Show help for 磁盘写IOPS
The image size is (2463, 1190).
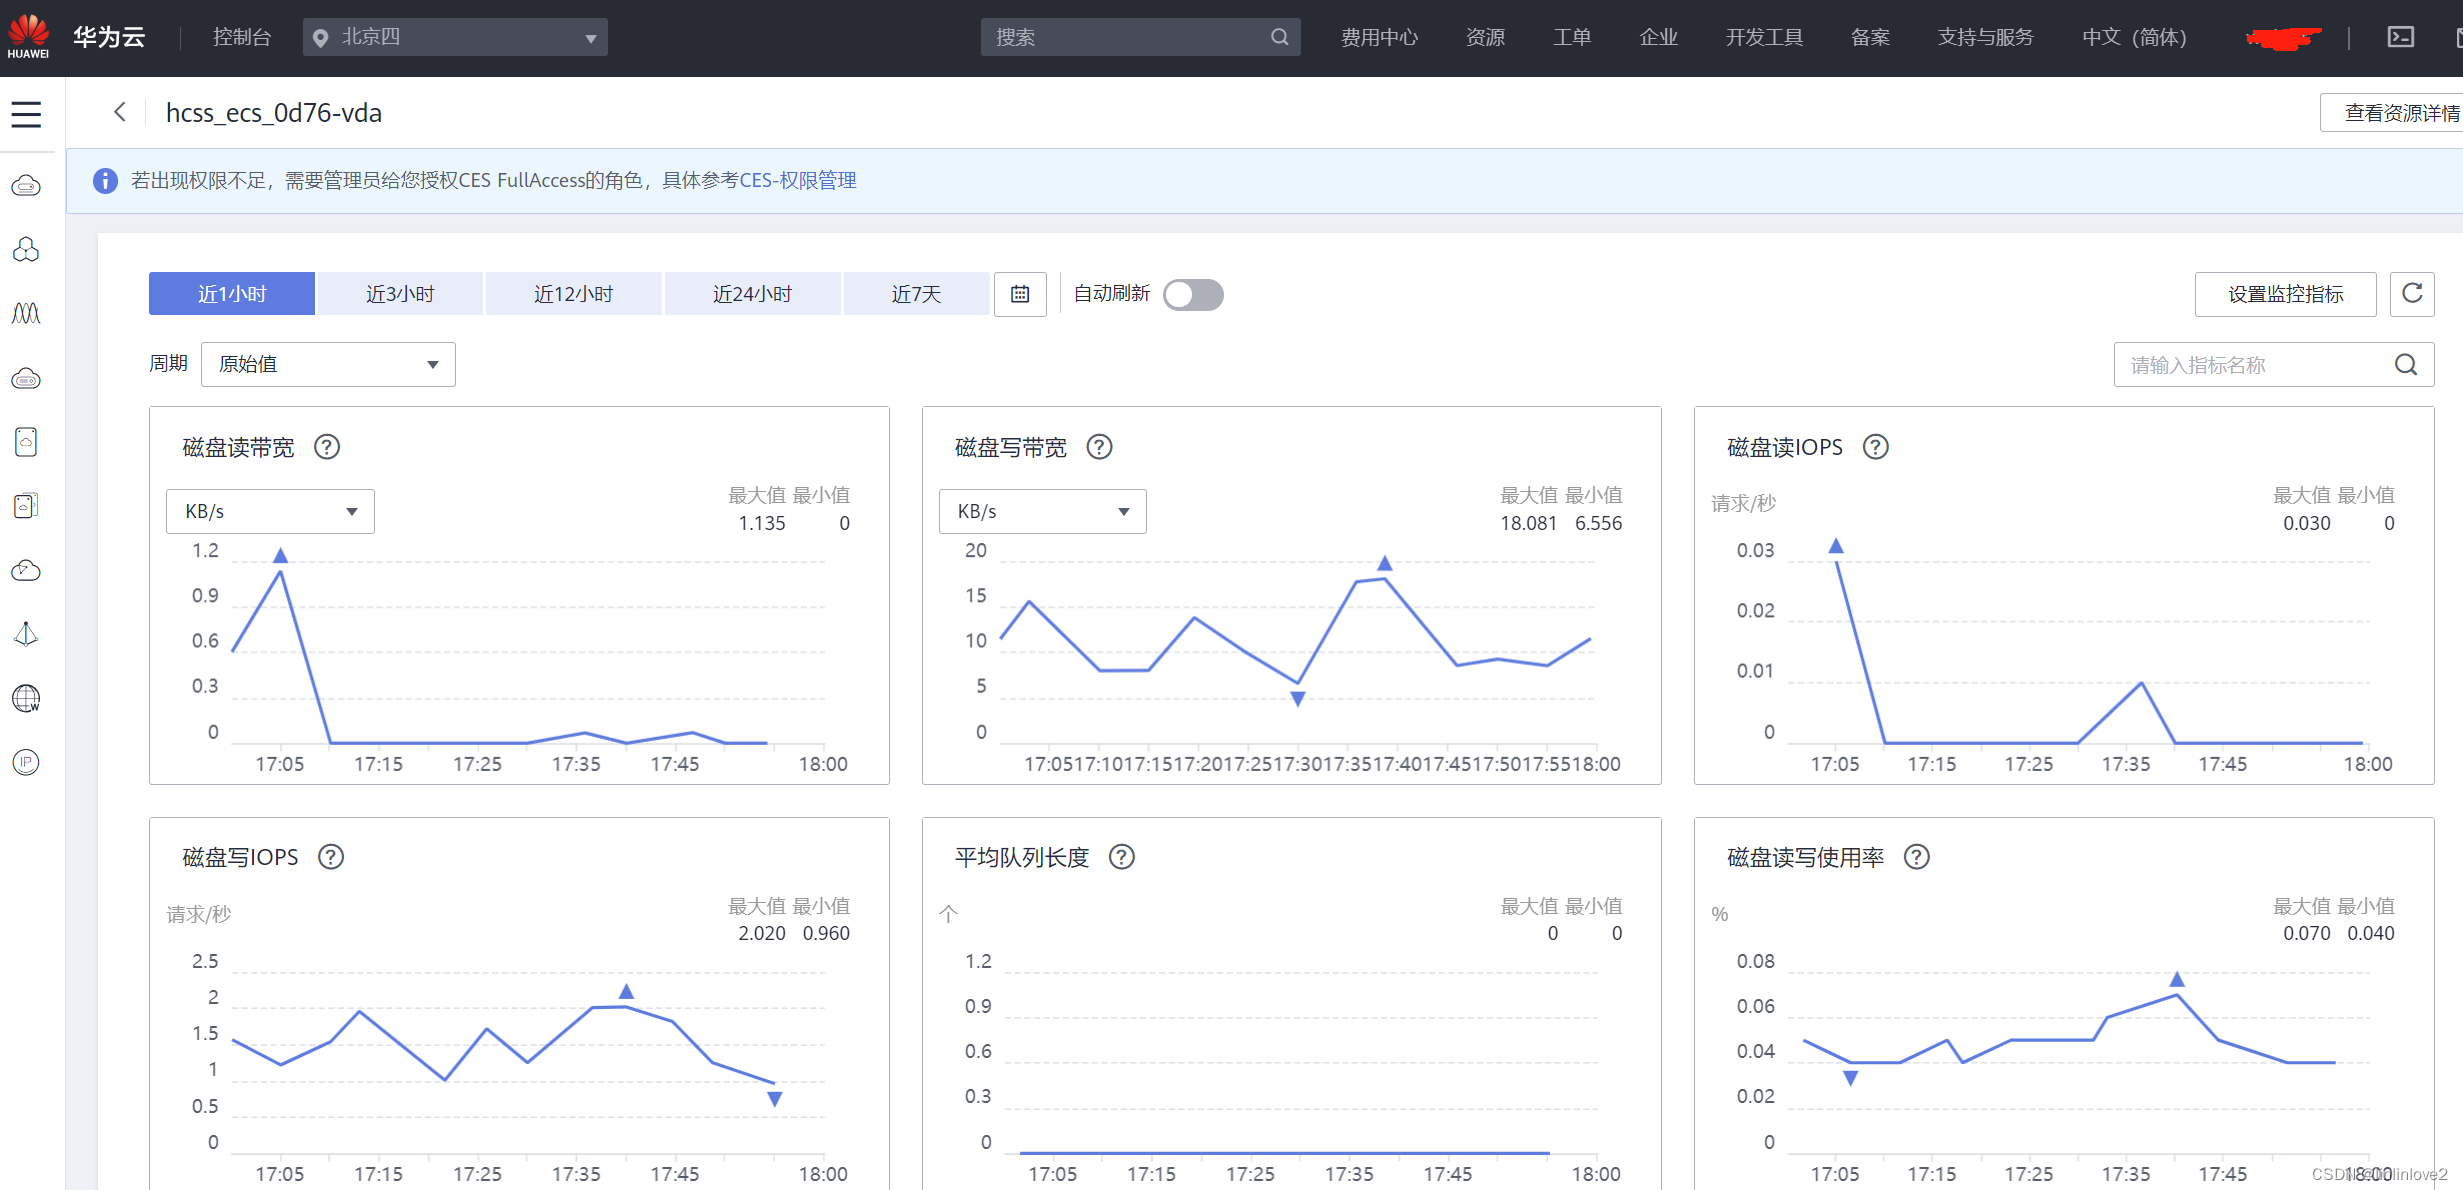[331, 857]
